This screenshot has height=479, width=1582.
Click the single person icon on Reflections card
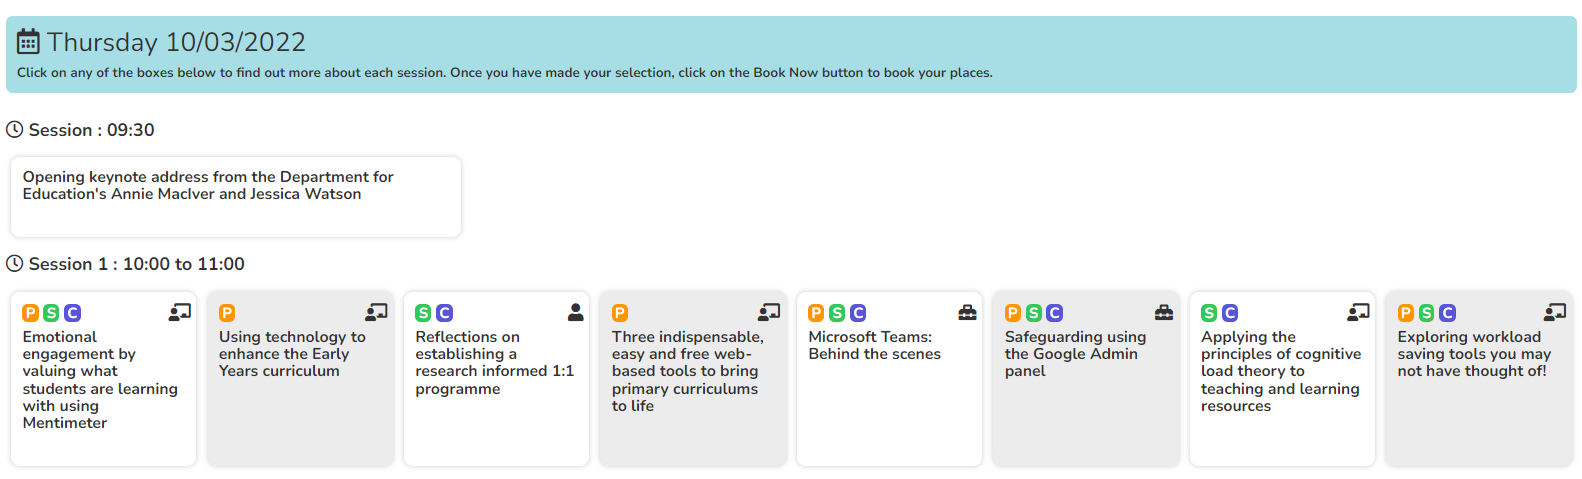[575, 313]
